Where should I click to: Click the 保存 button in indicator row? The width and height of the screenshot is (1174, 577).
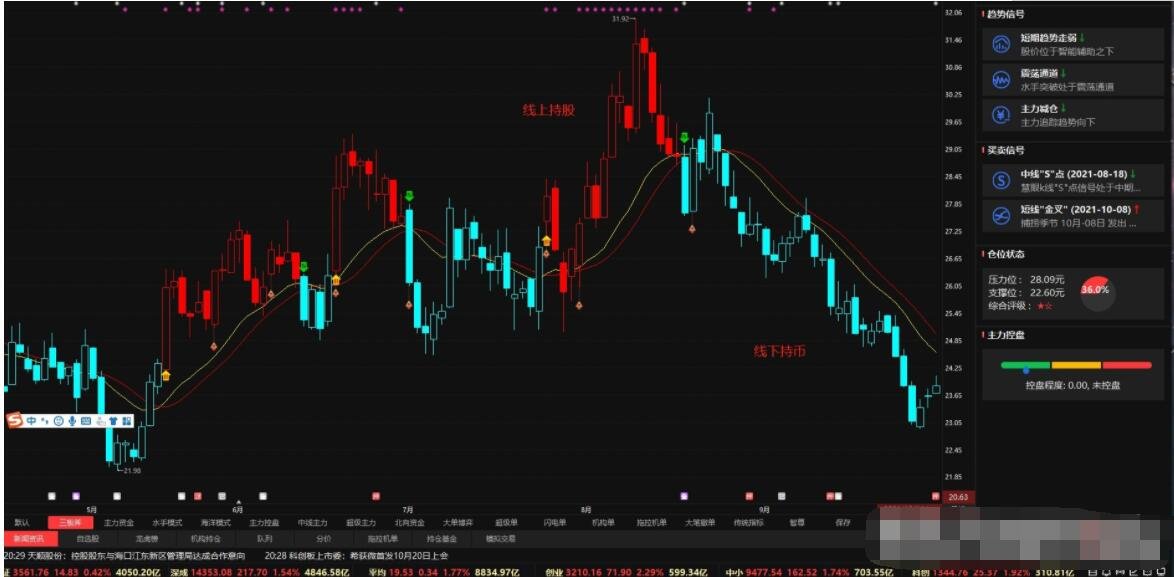(x=843, y=522)
